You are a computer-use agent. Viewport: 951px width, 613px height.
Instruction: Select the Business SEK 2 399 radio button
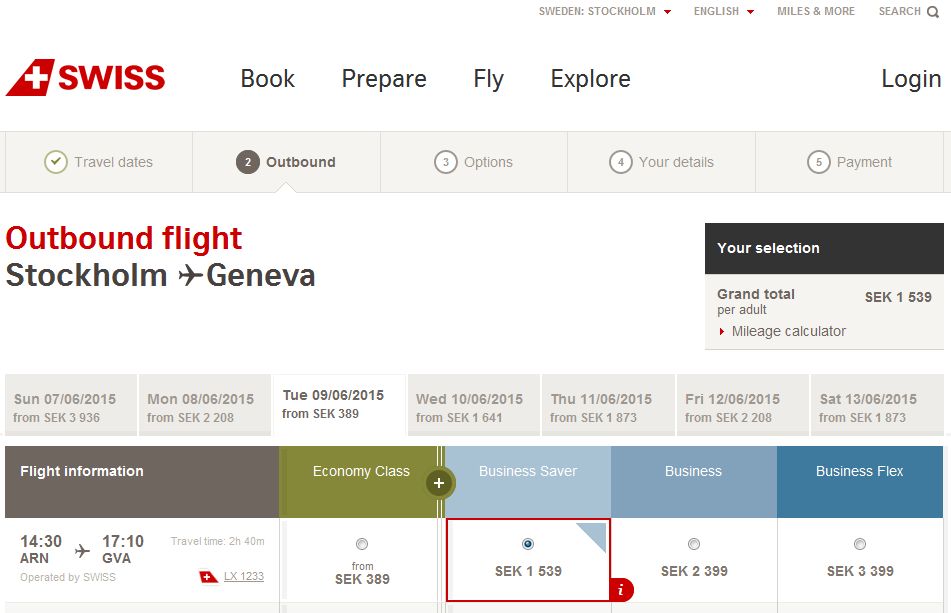coord(694,544)
